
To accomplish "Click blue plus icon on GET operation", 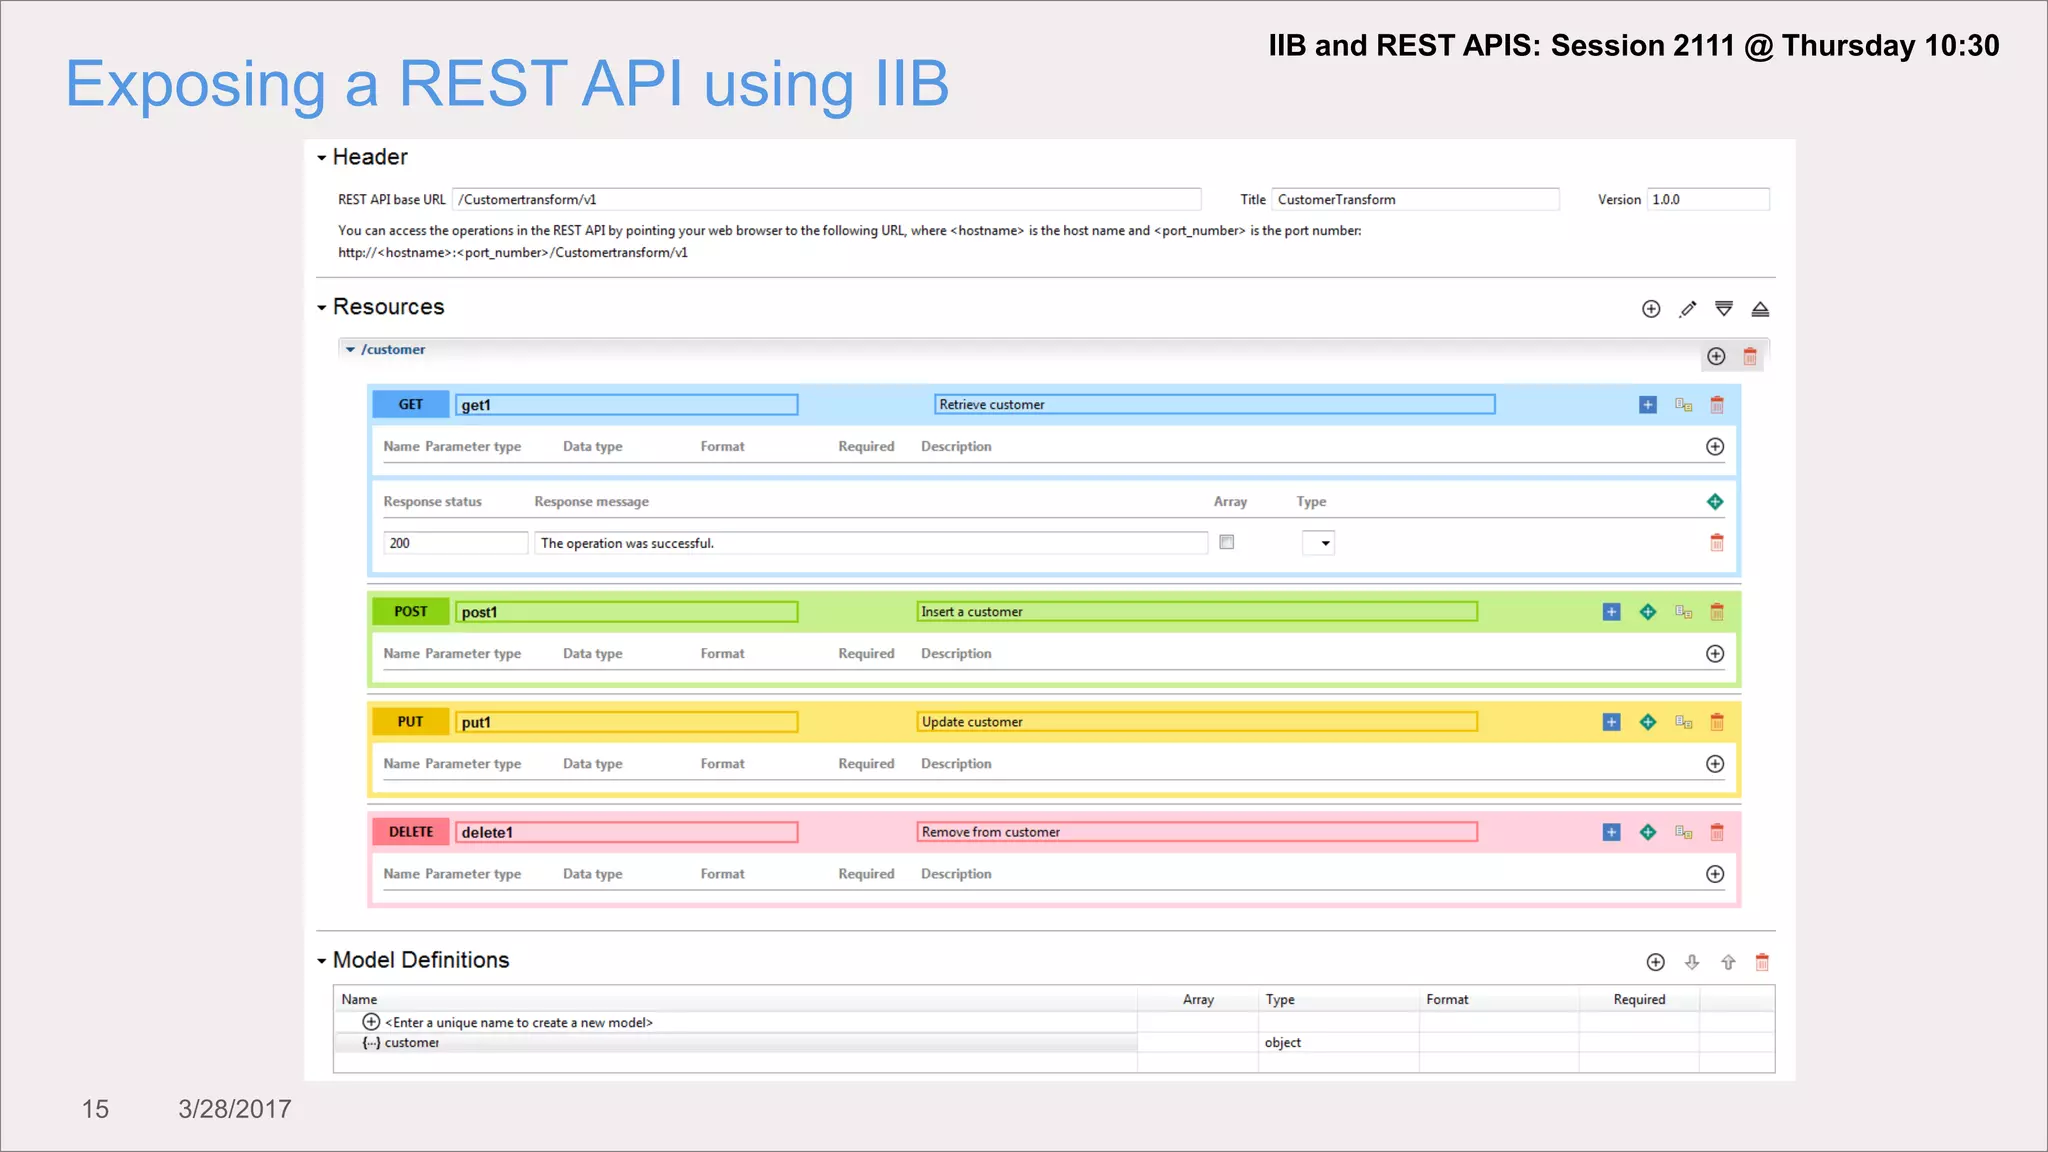I will pos(1648,405).
